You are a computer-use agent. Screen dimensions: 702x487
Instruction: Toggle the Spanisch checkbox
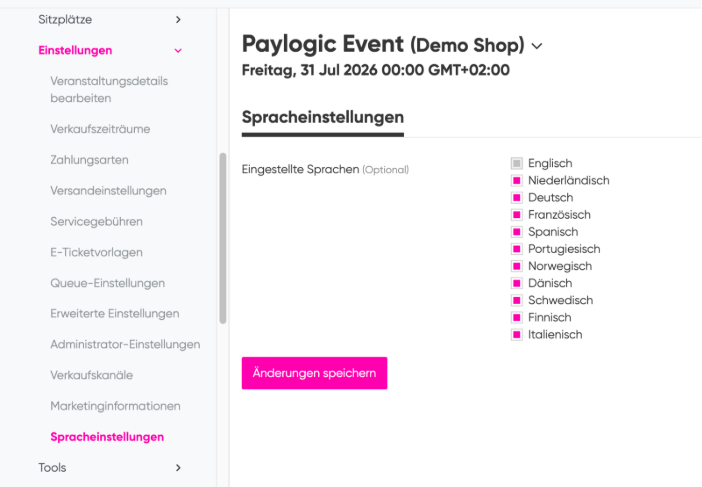(x=517, y=232)
